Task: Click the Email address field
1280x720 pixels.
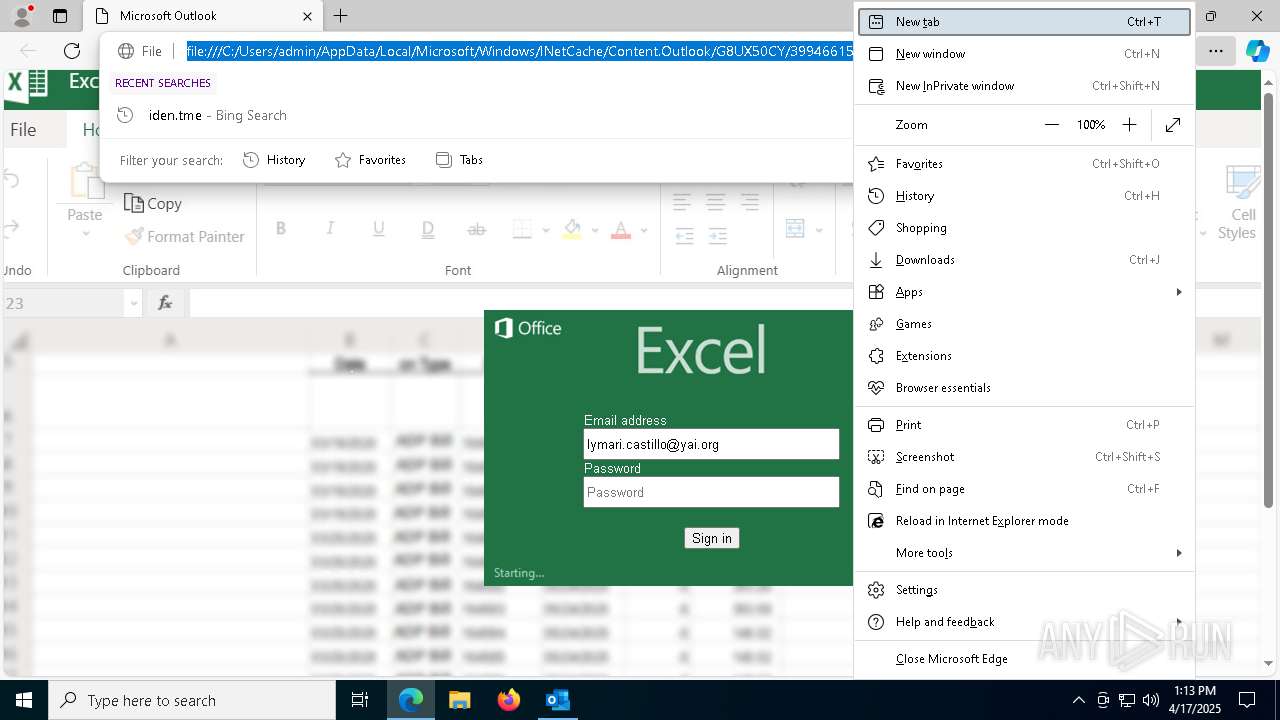Action: pos(711,444)
